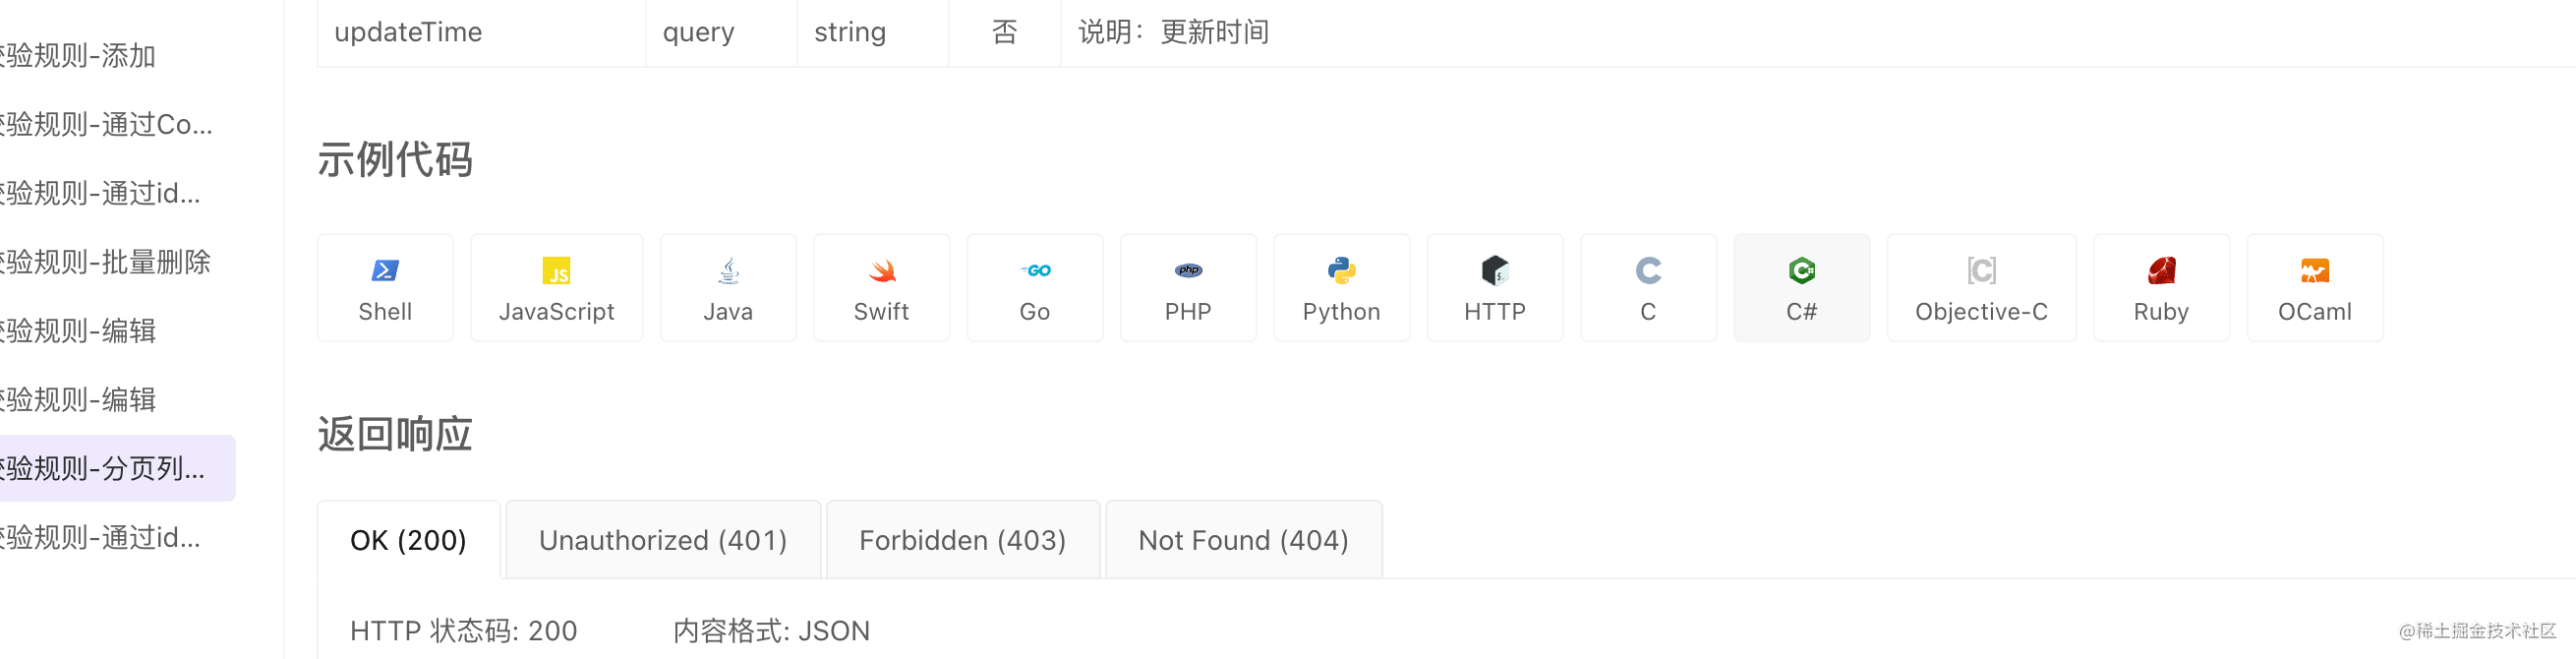Choose the OCaml code sample icon
2576x659 pixels.
2314,271
